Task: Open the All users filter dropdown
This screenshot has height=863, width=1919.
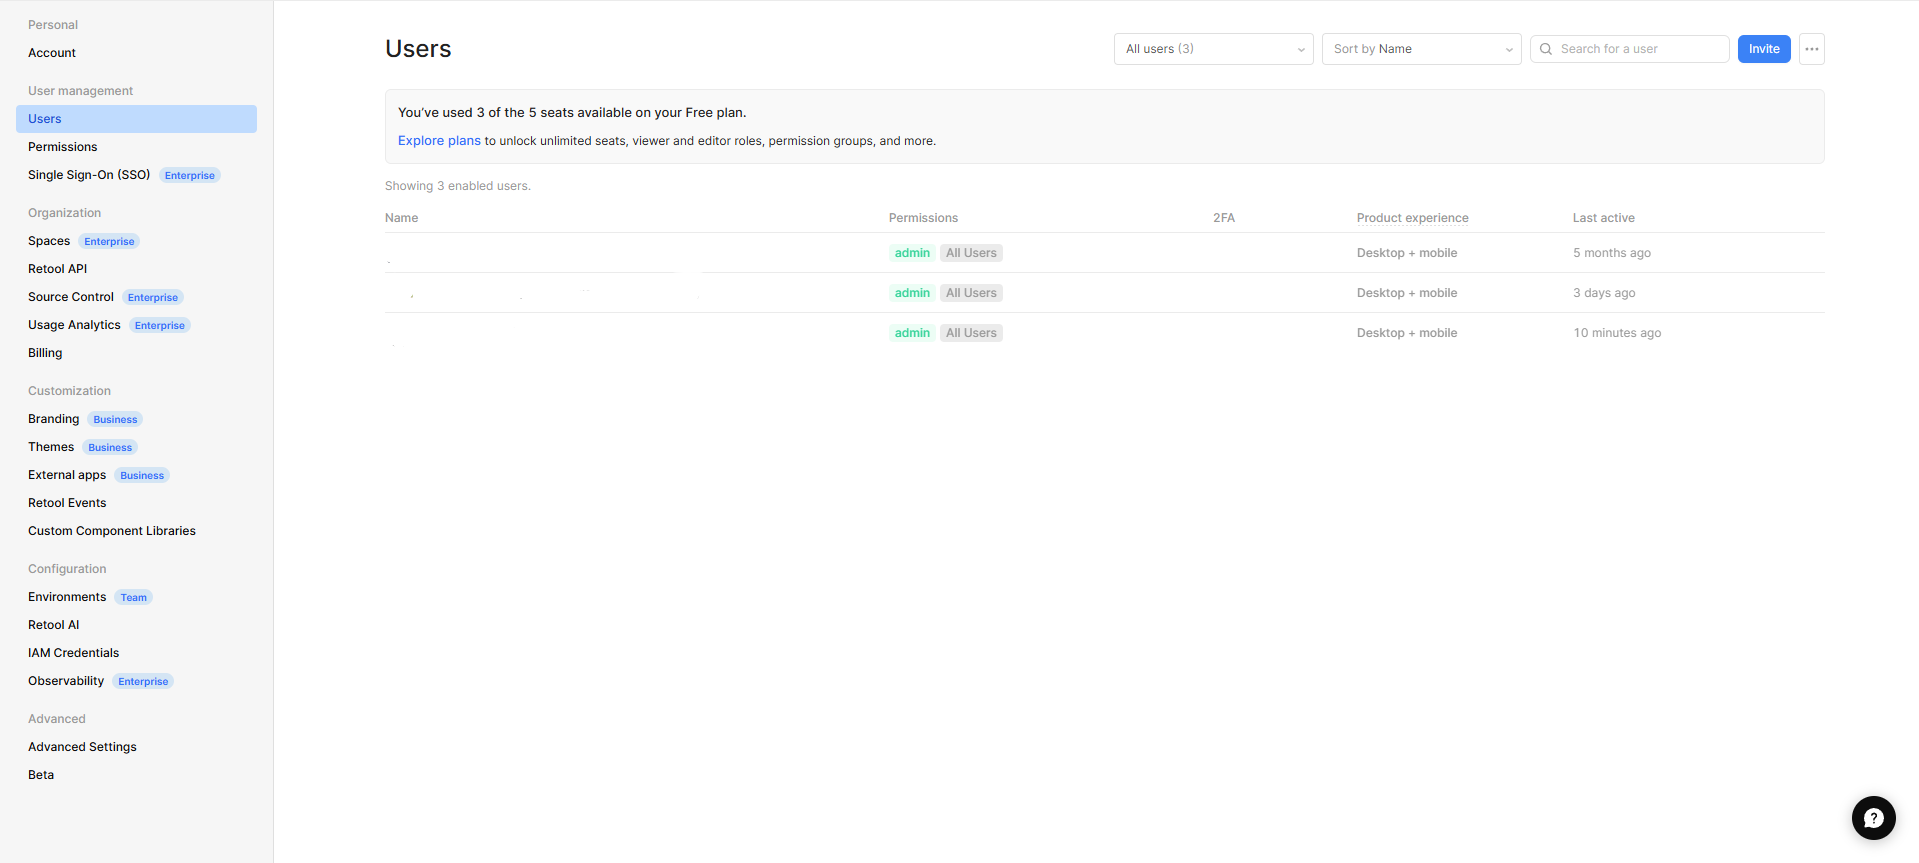Action: point(1213,49)
